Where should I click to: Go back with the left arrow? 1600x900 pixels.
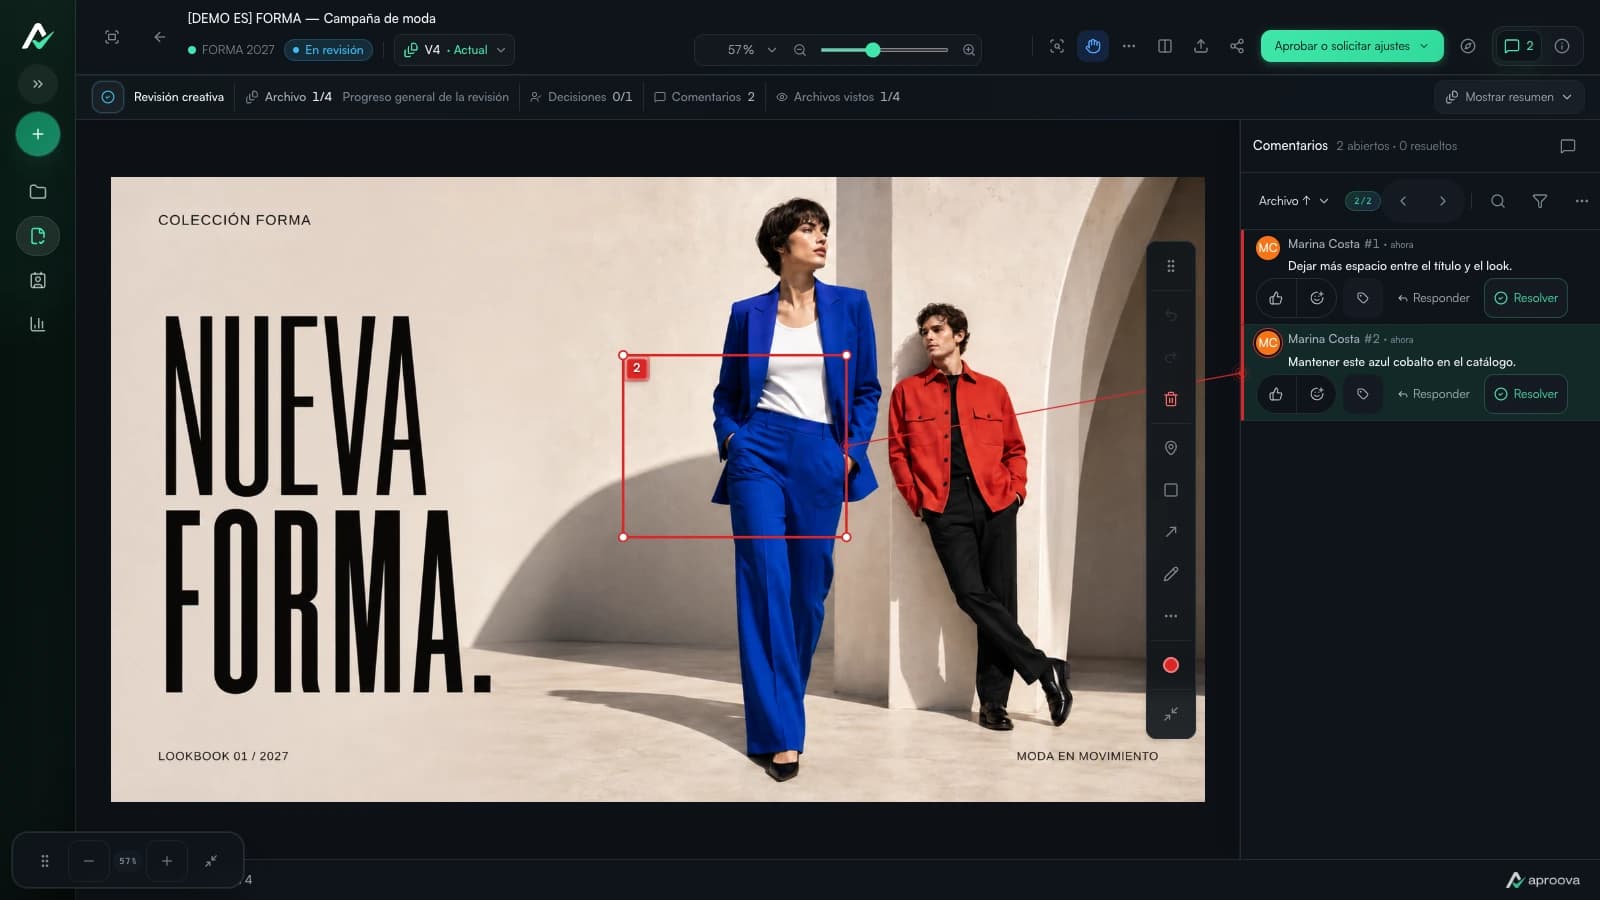click(x=159, y=37)
